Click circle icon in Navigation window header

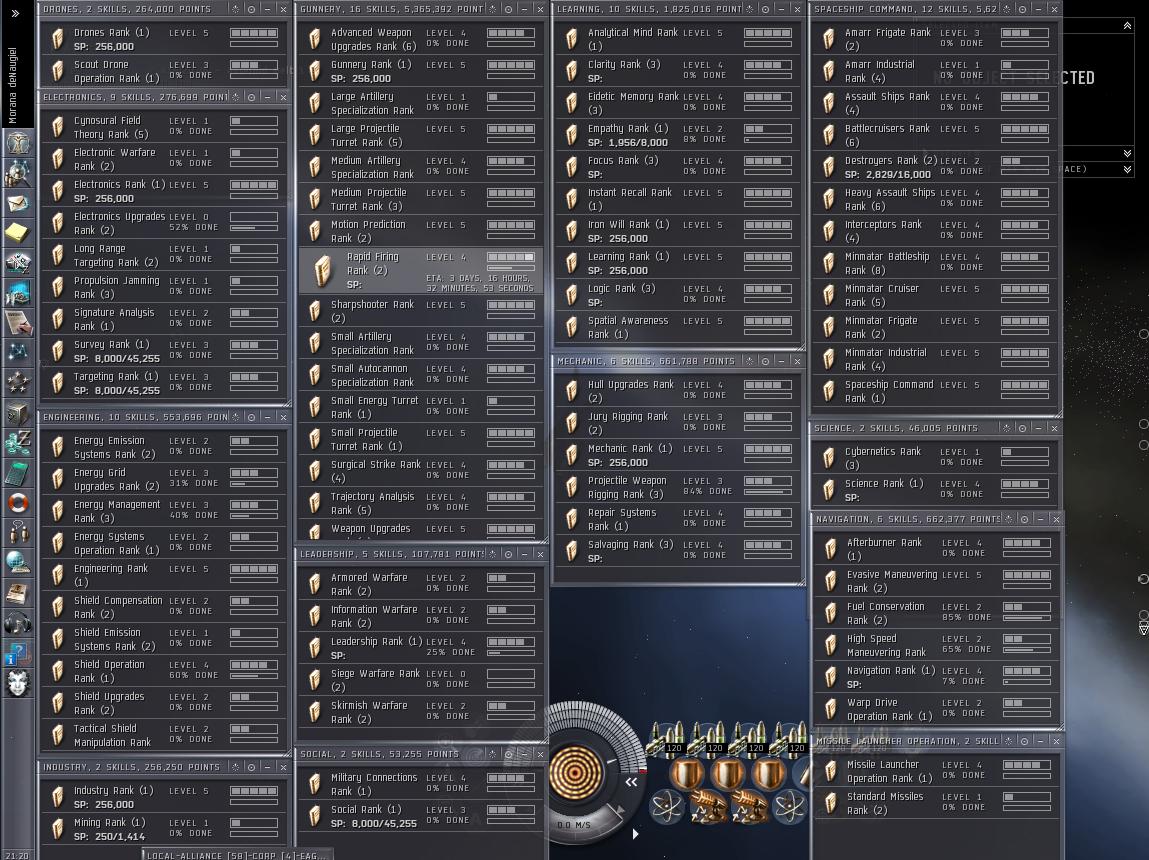pyautogui.click(x=1024, y=519)
